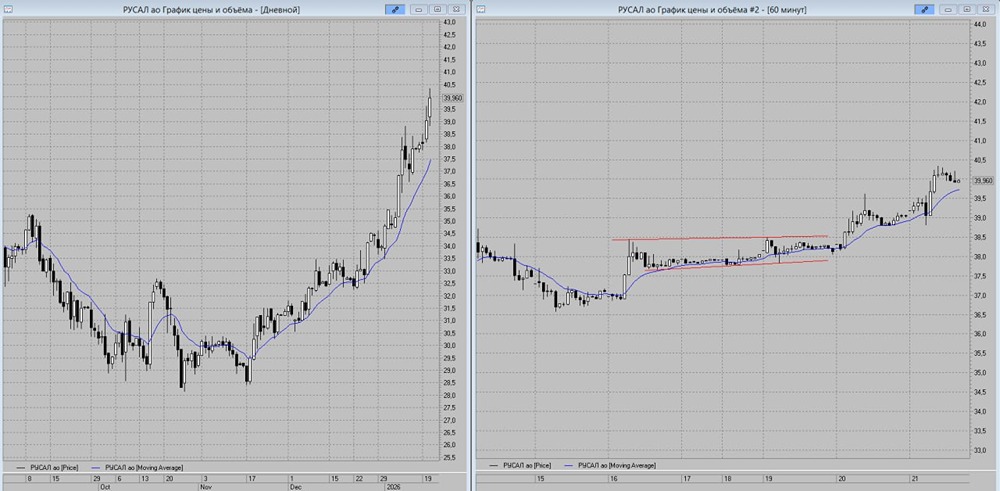Minimize the [60 минут] chart window

(x=948, y=10)
